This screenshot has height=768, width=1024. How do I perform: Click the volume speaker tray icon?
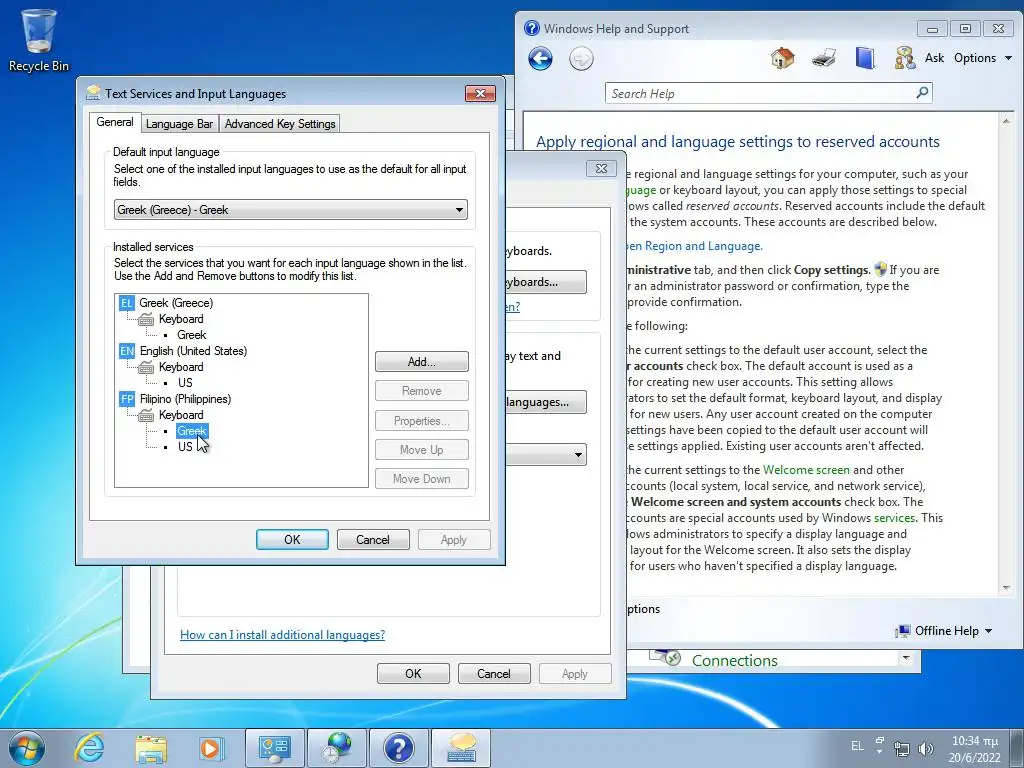tap(925, 749)
